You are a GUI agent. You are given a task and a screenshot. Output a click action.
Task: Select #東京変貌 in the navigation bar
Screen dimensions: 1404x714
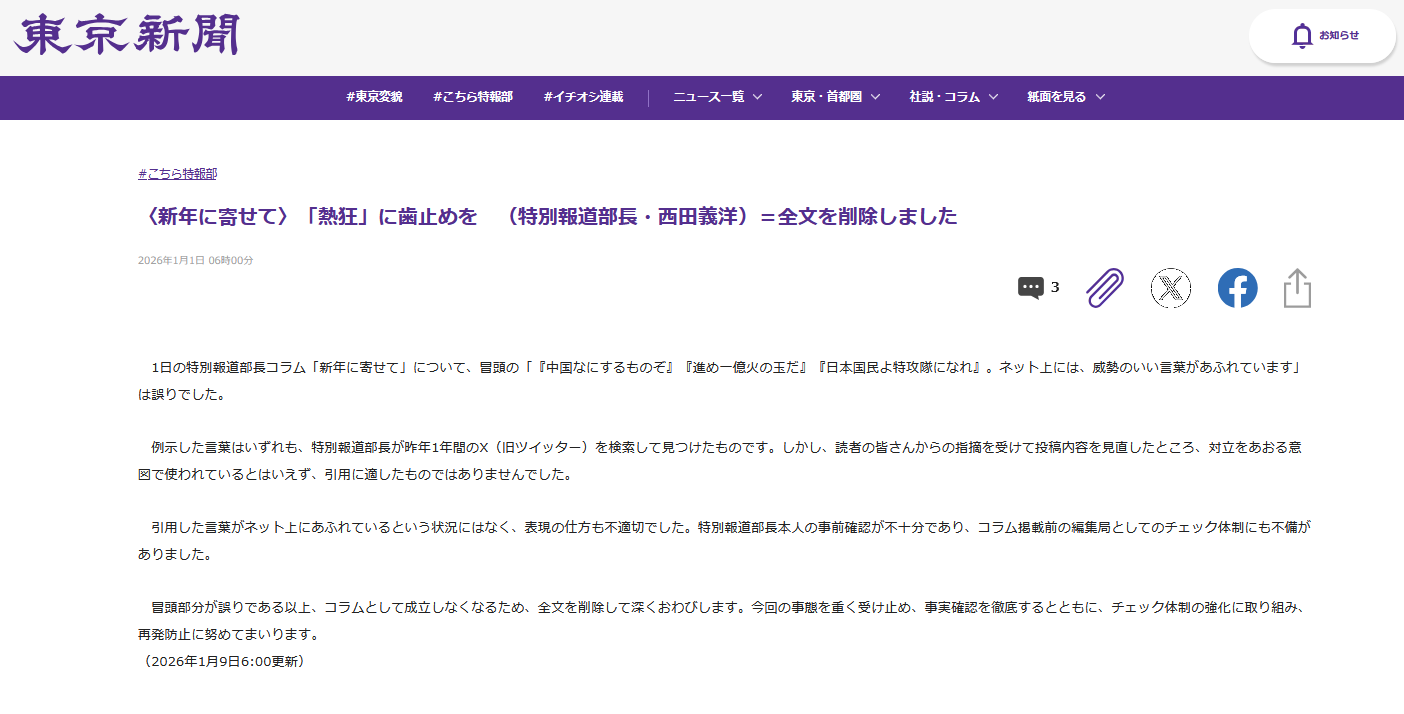tap(374, 97)
